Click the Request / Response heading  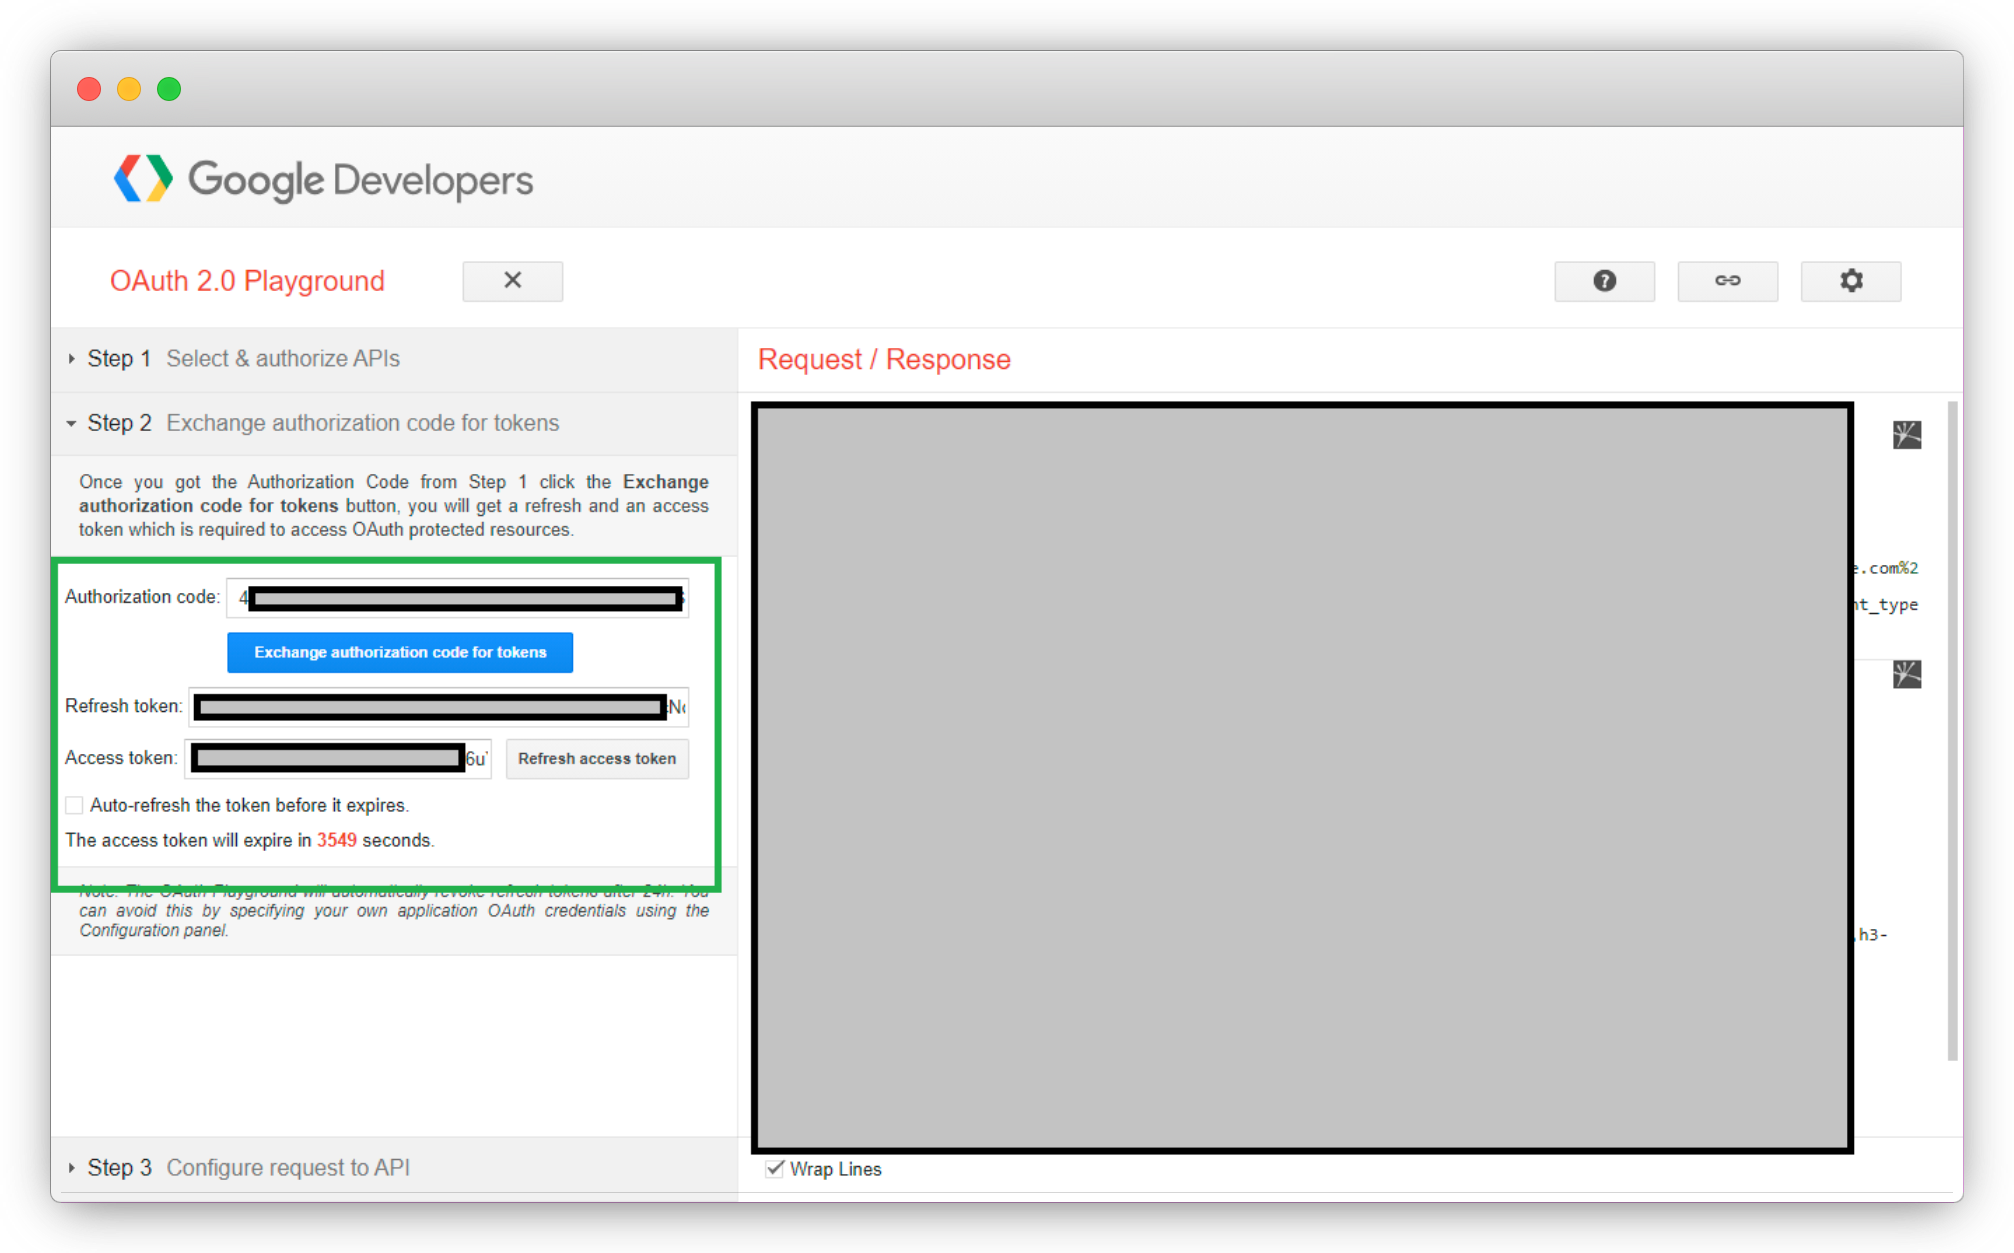coord(884,359)
